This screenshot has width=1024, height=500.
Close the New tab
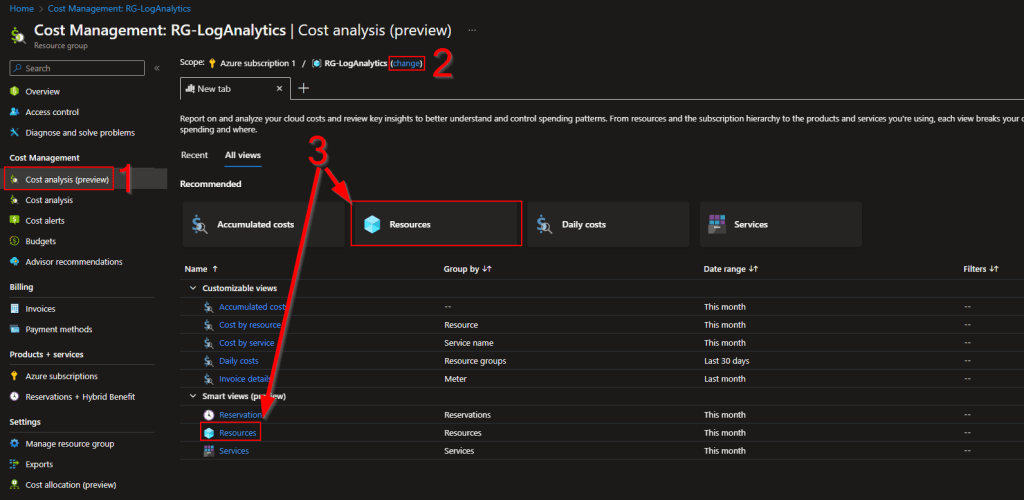[278, 89]
